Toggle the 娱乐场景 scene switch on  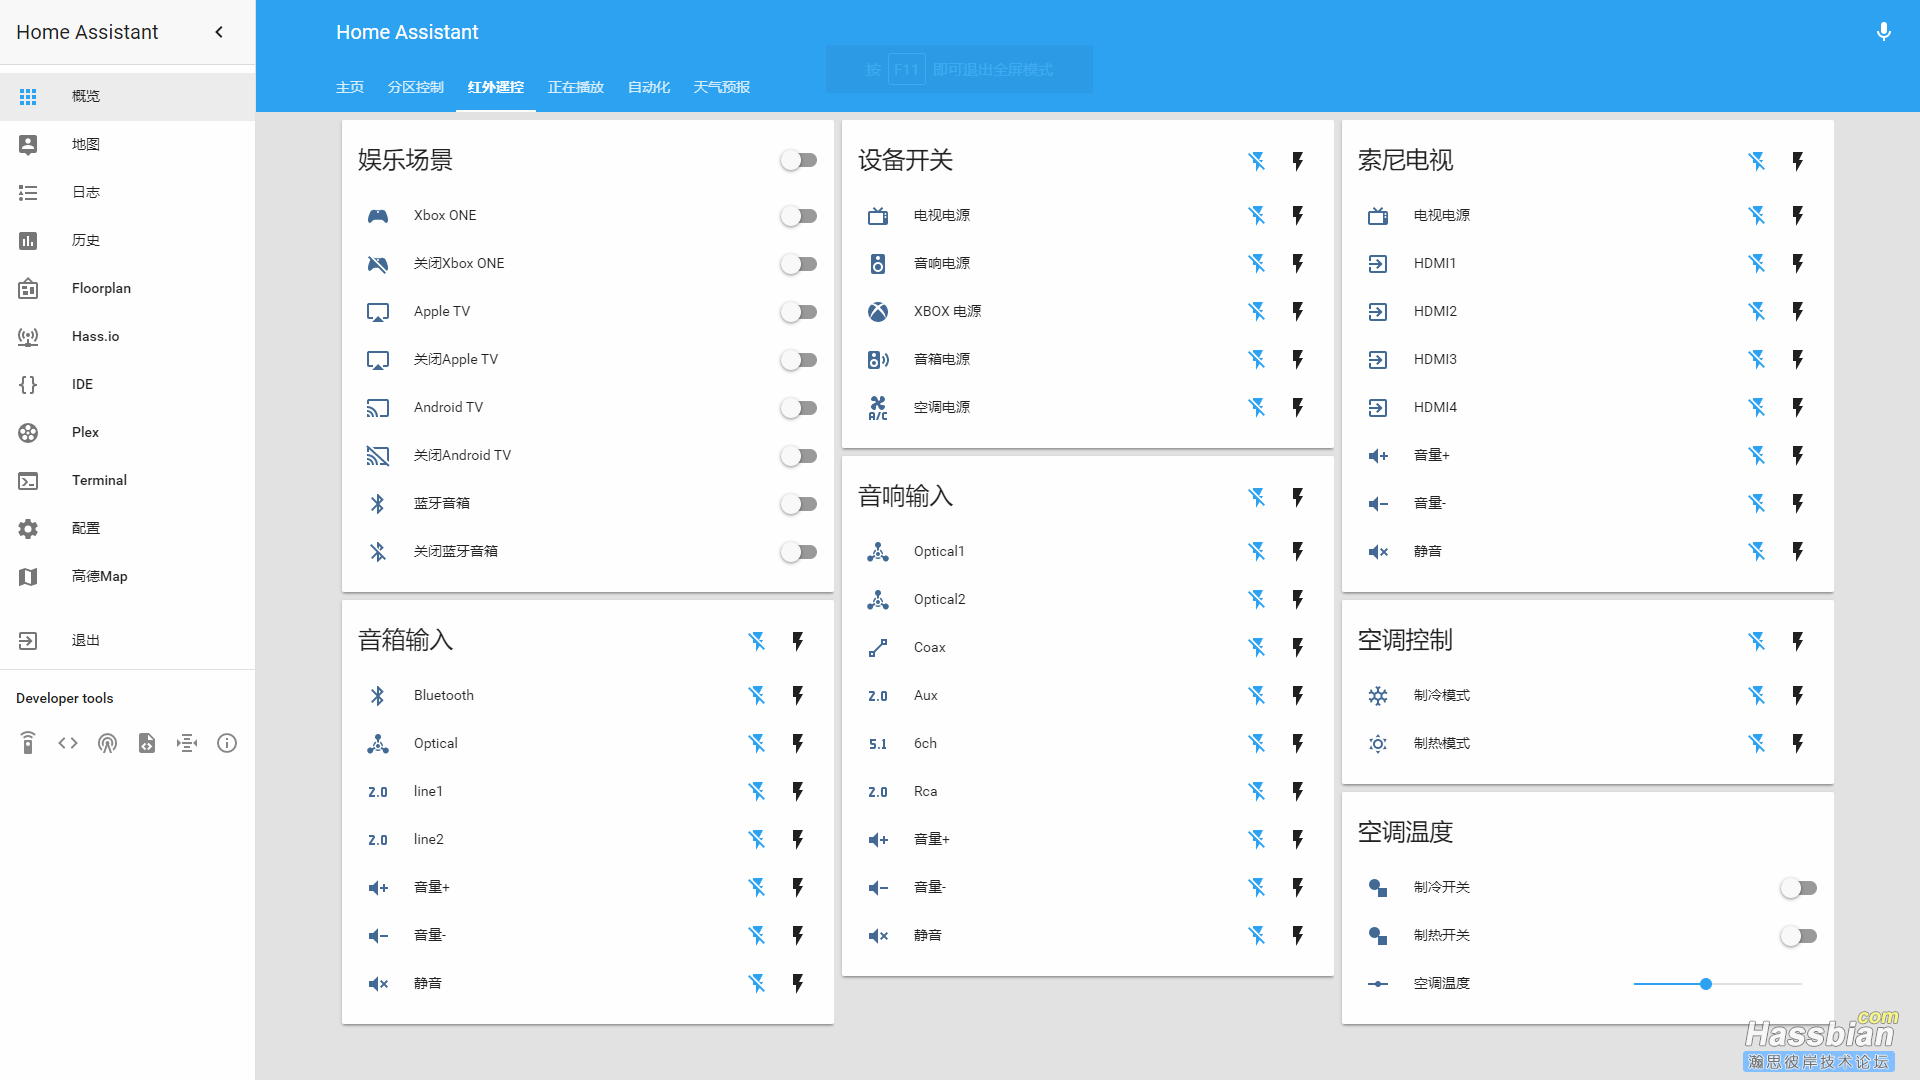tap(798, 160)
